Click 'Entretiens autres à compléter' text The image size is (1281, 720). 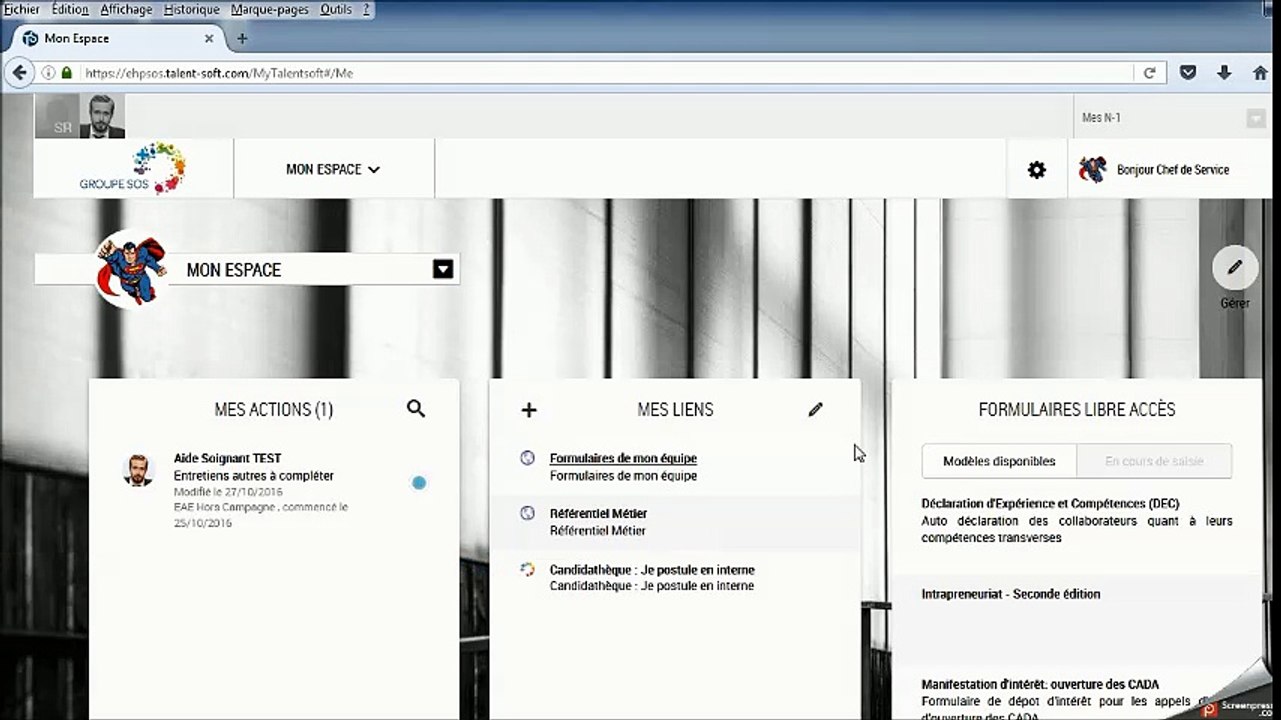pos(254,475)
